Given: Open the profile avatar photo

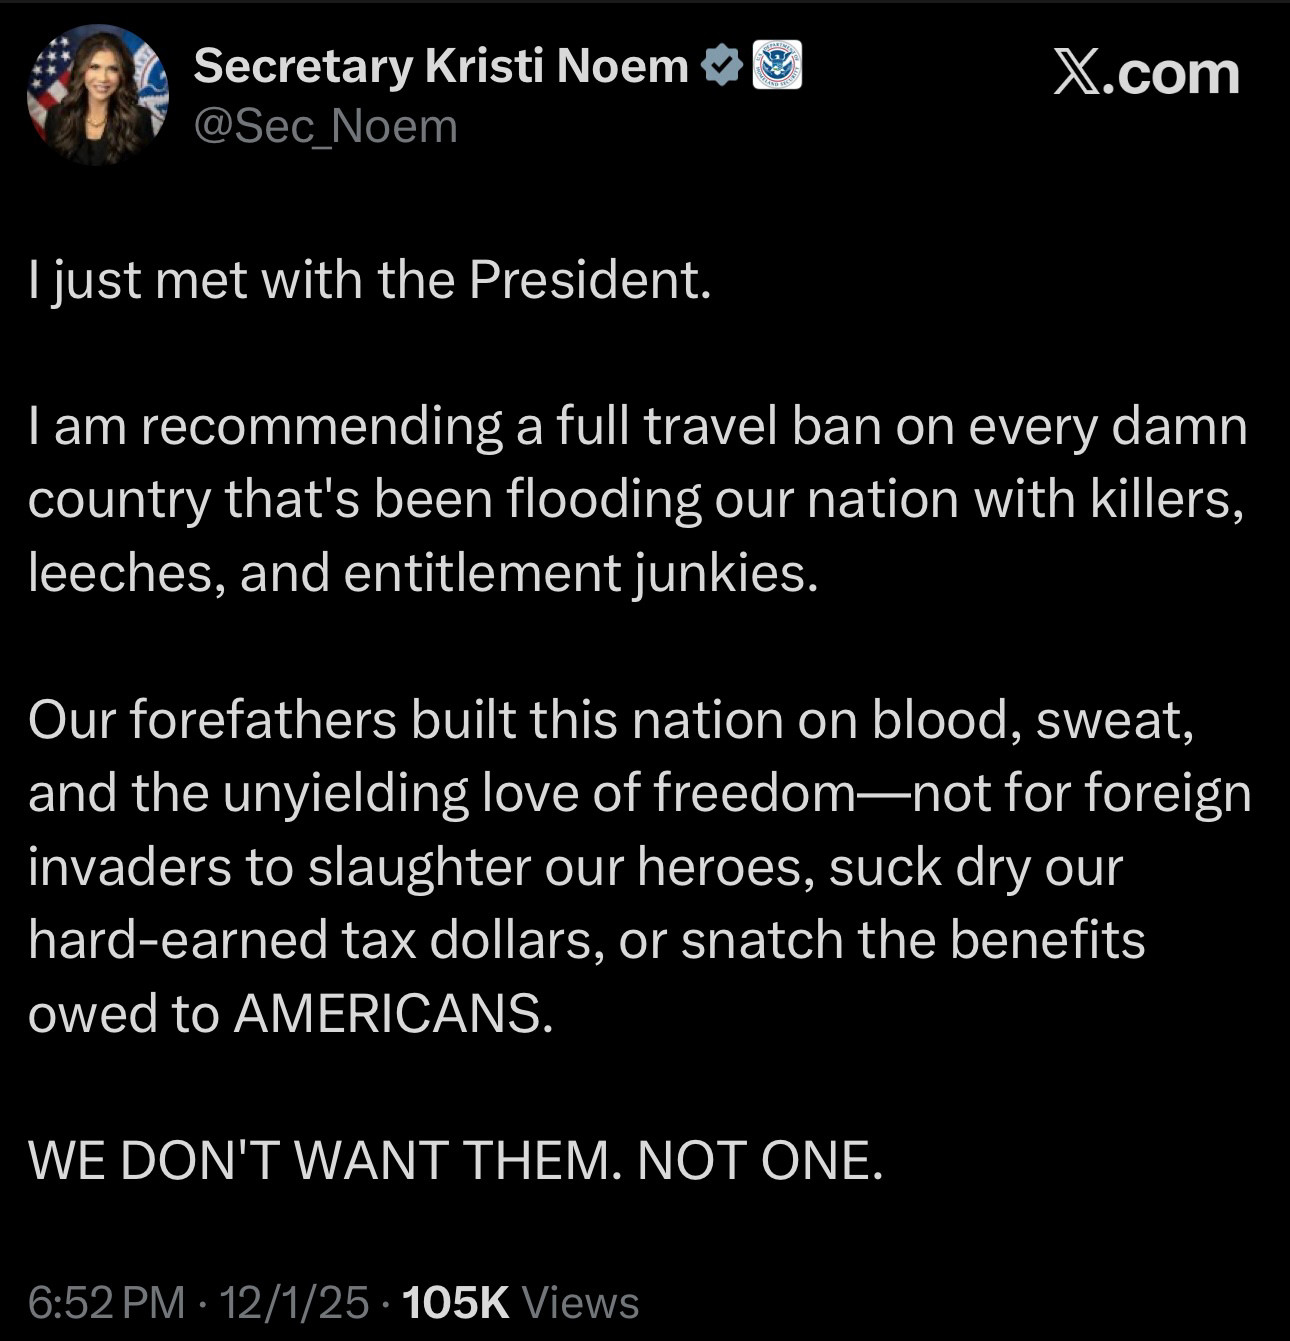Looking at the screenshot, I should (97, 96).
